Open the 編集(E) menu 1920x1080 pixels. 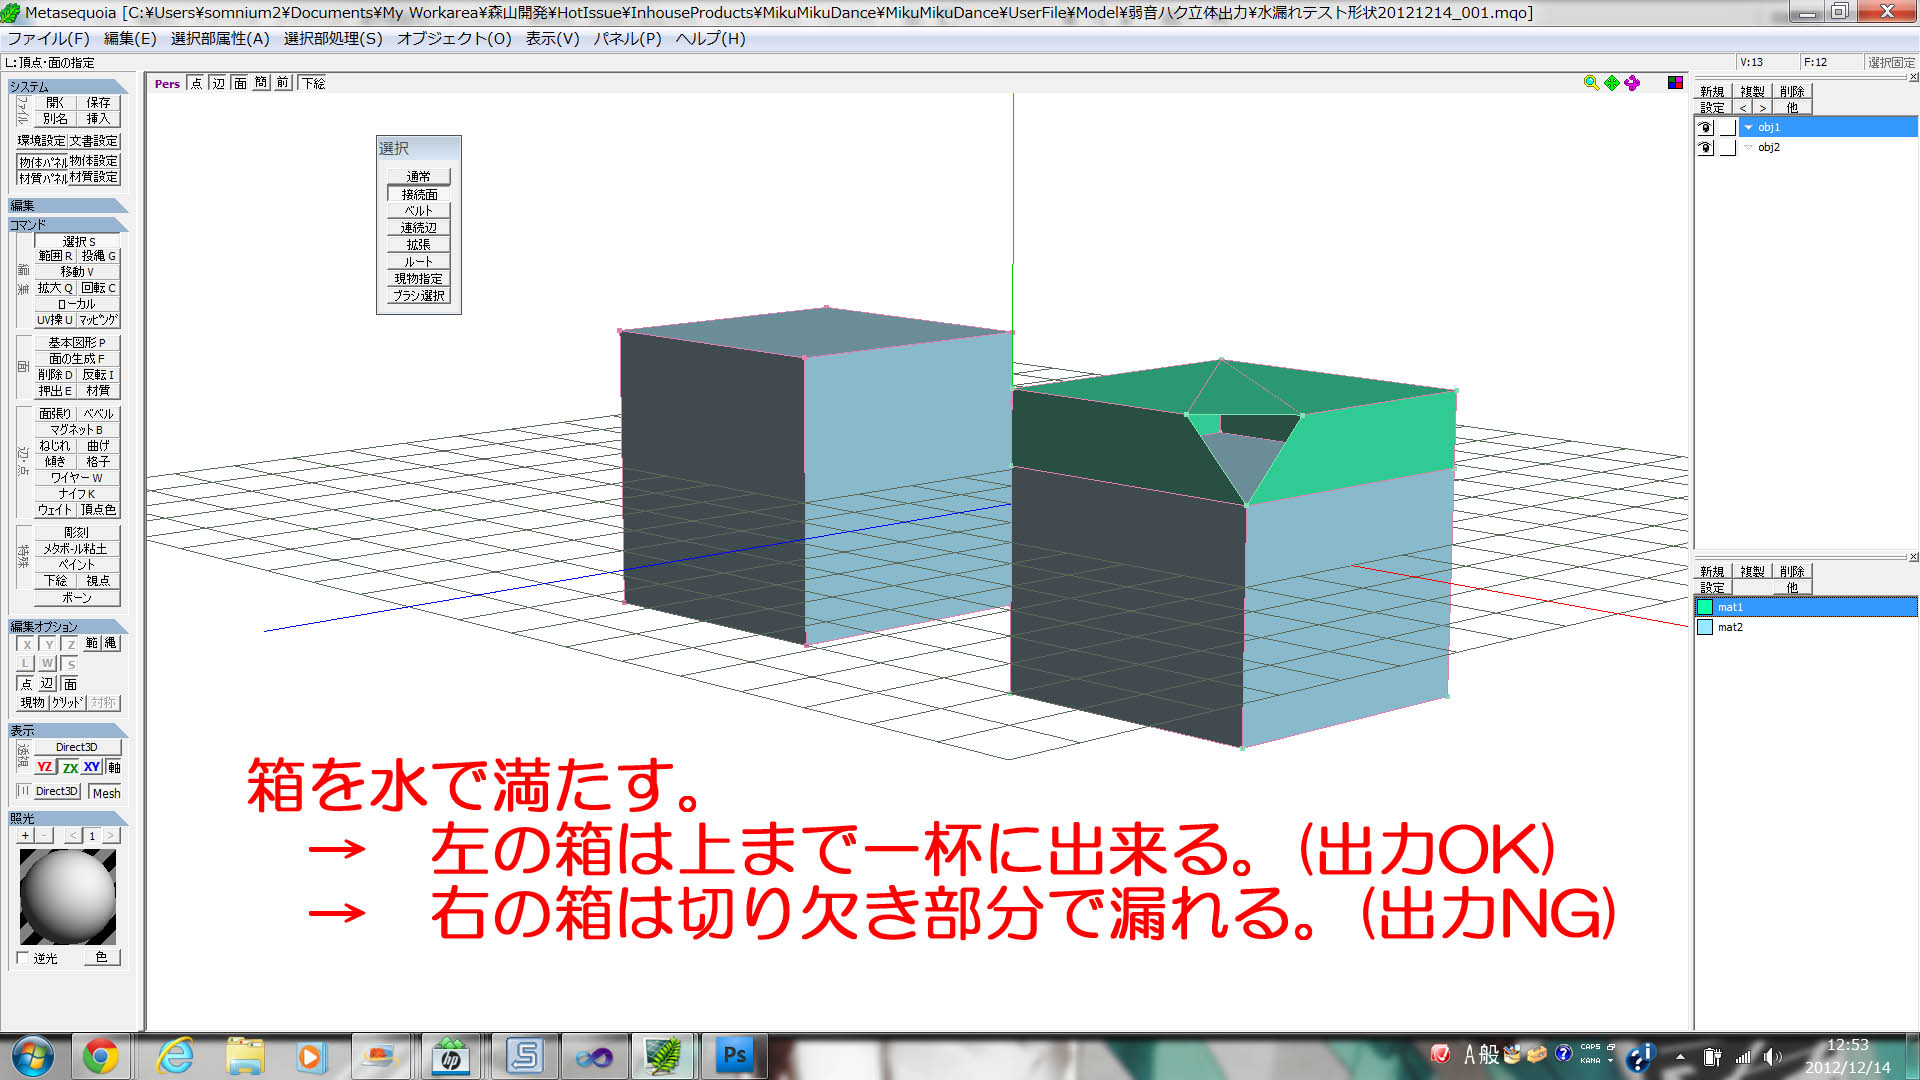130,39
